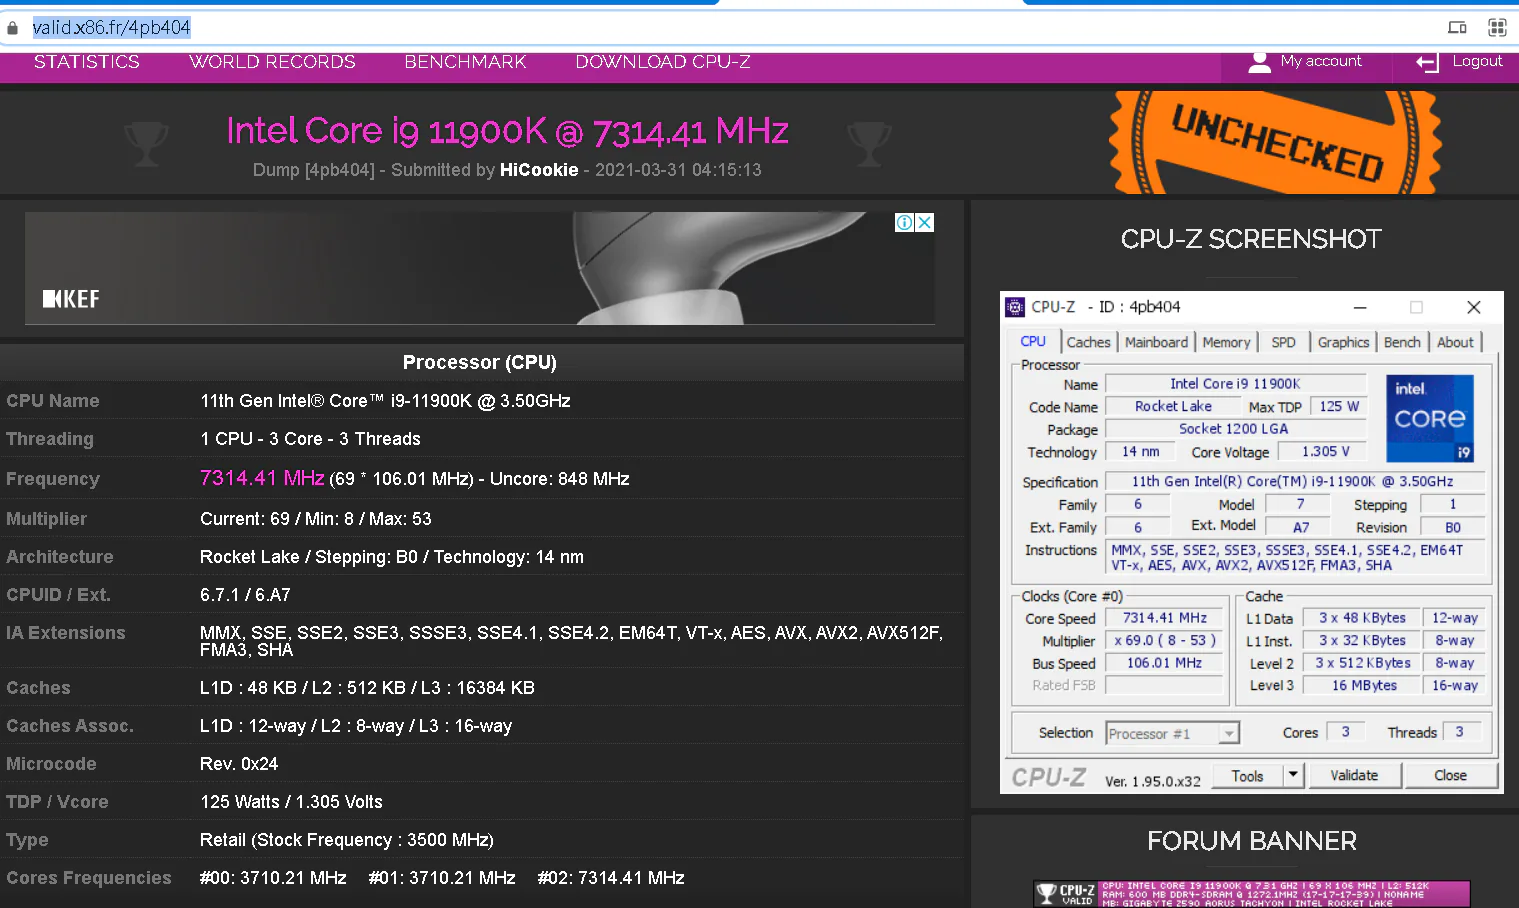This screenshot has width=1519, height=908.
Task: Open the cast/devices icon in browser toolbar
Action: [x=1457, y=28]
